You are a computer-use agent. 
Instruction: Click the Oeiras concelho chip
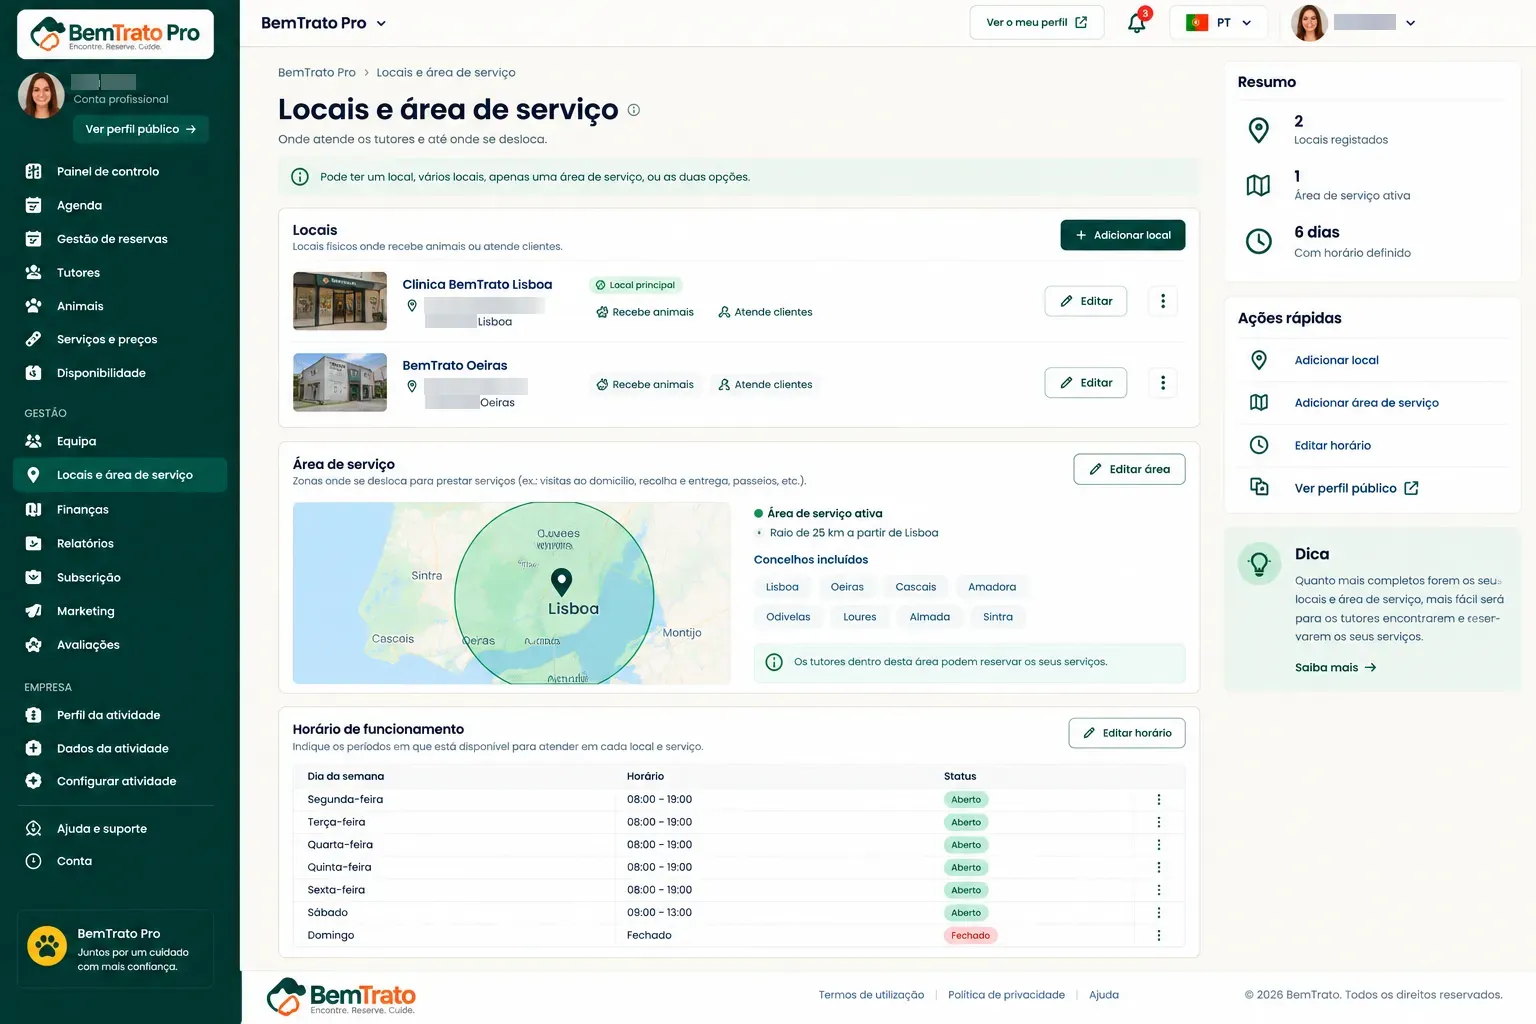pyautogui.click(x=847, y=587)
